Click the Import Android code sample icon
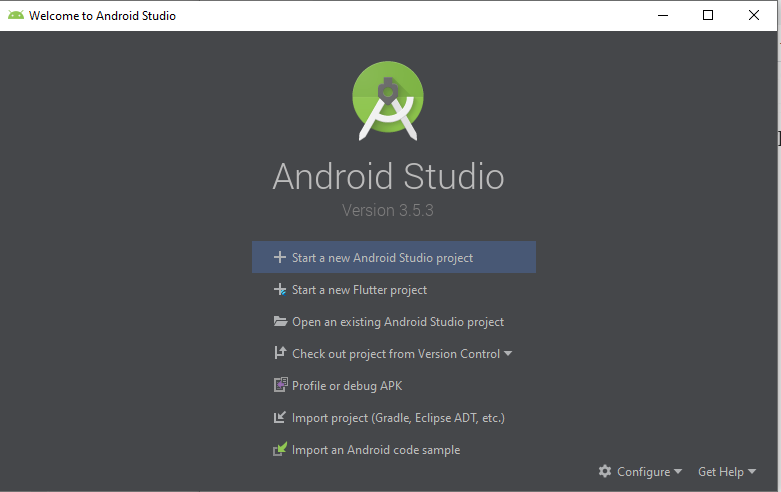The width and height of the screenshot is (781, 492). pyautogui.click(x=280, y=449)
